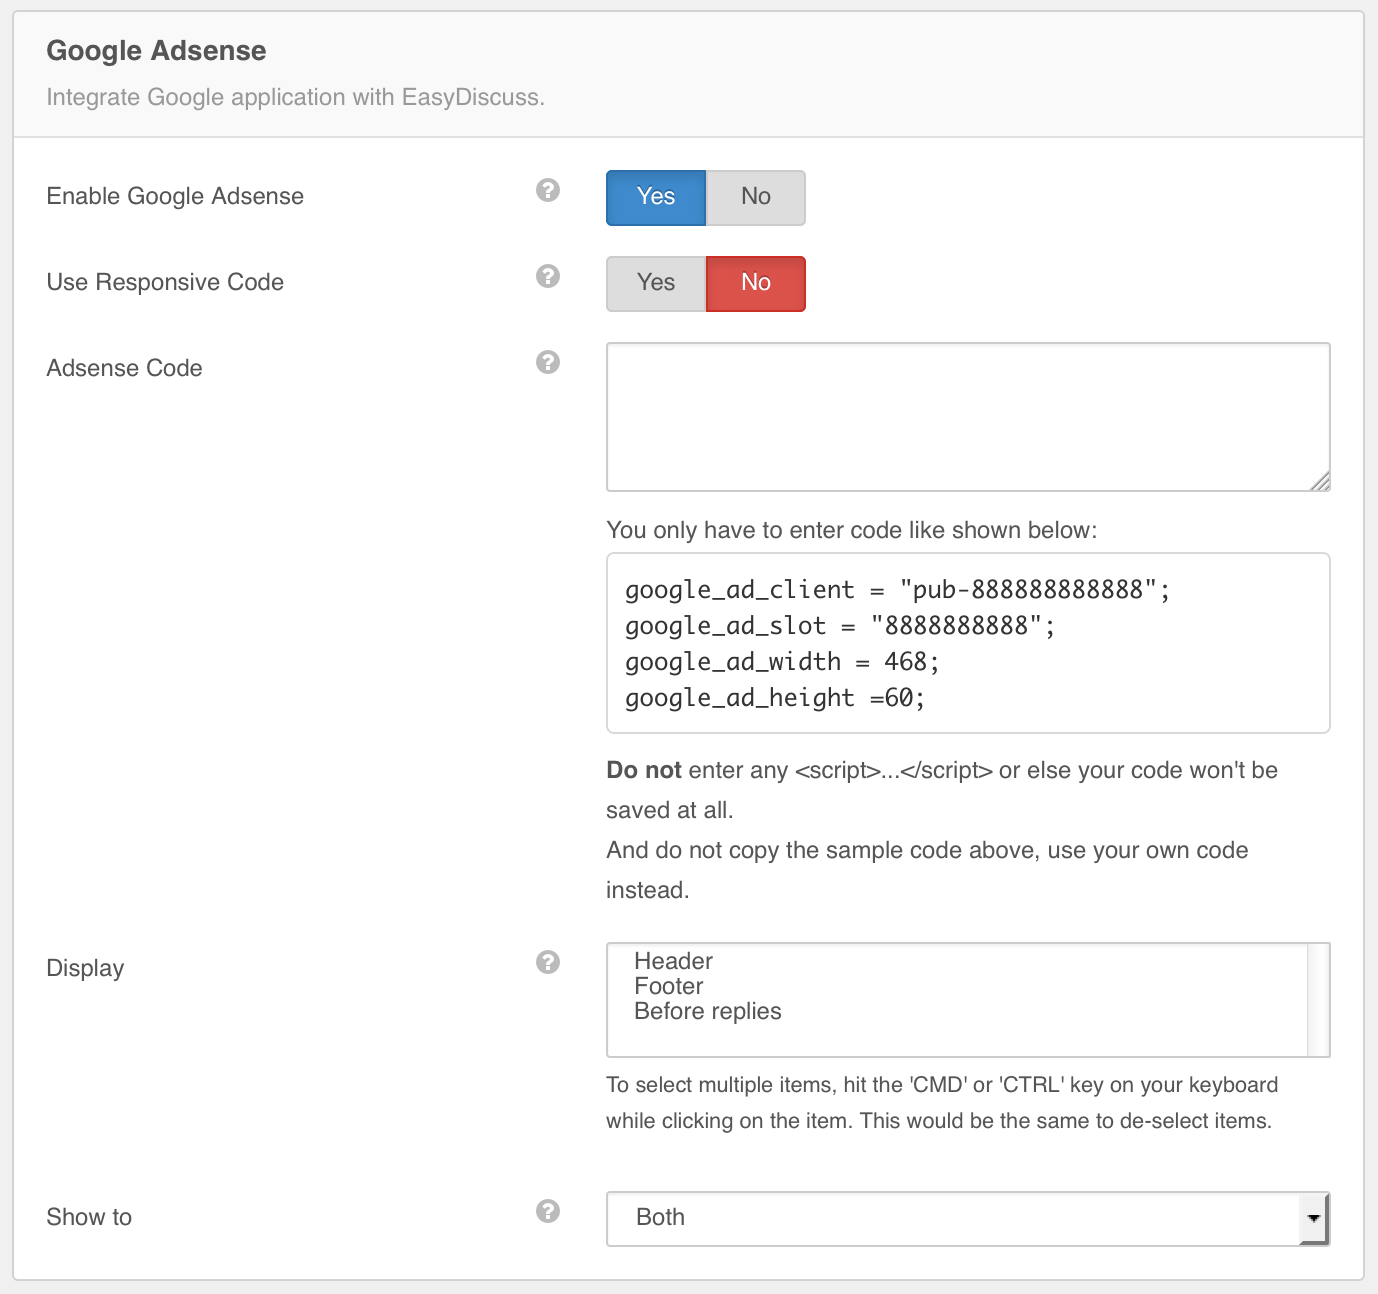Select Header in Display list

point(673,961)
